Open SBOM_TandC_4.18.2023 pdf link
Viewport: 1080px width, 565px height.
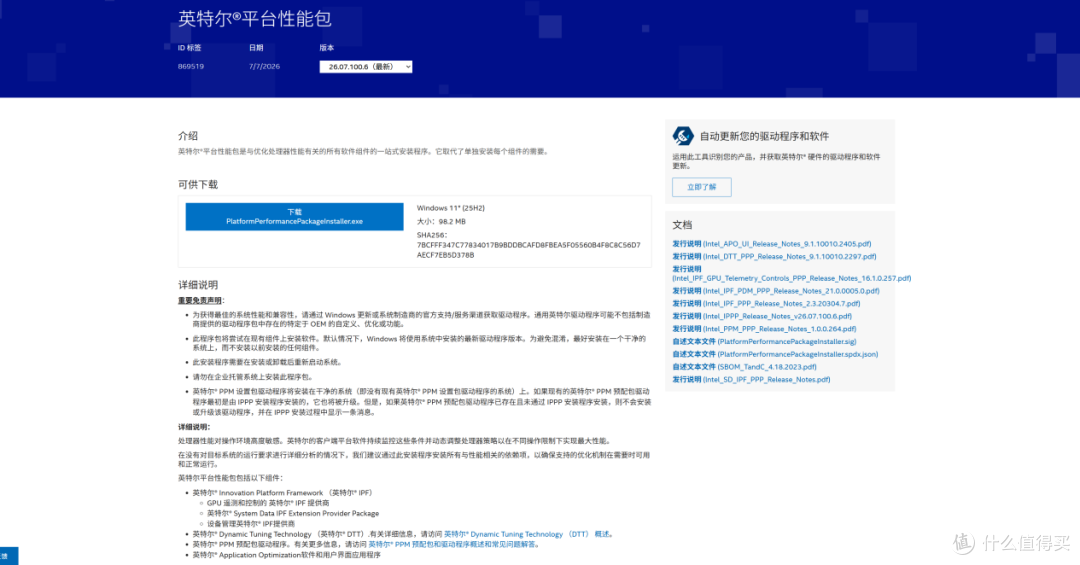tap(744, 367)
